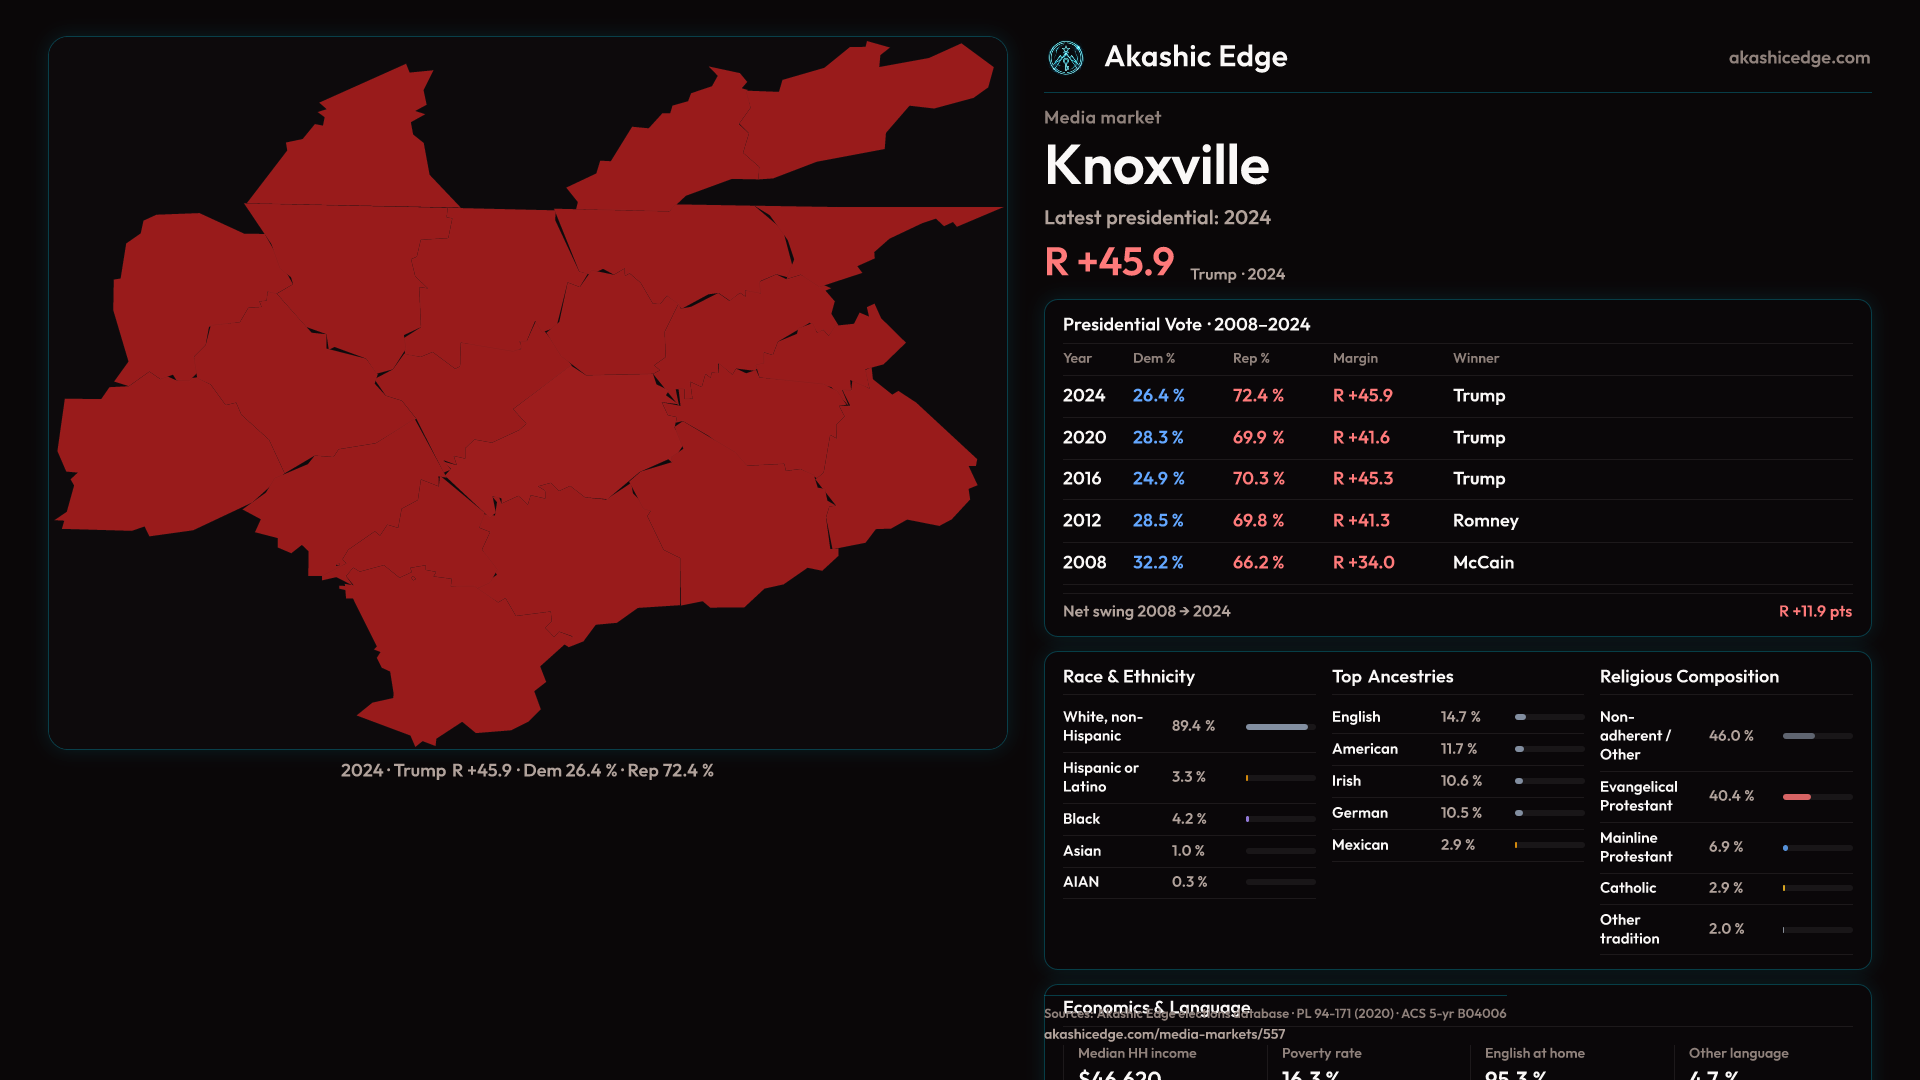Click the Evangelical Protestant red bar

click(x=1797, y=797)
